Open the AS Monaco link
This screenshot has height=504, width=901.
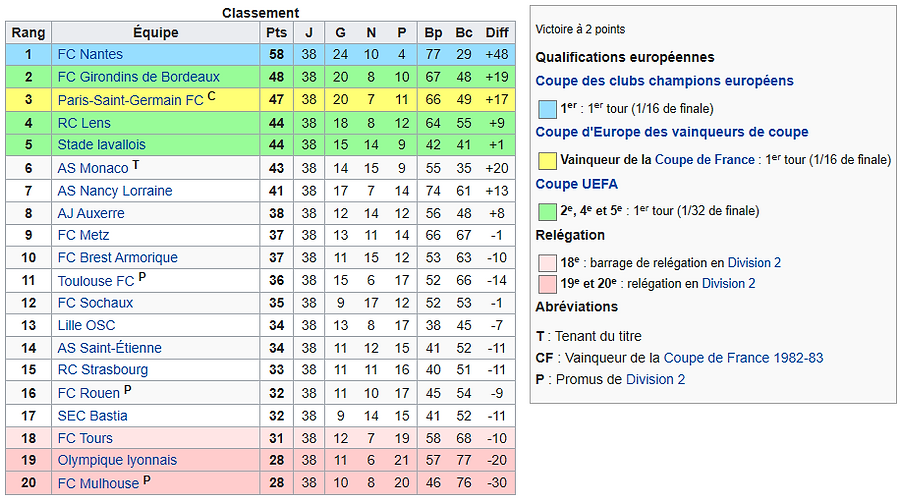[93, 168]
